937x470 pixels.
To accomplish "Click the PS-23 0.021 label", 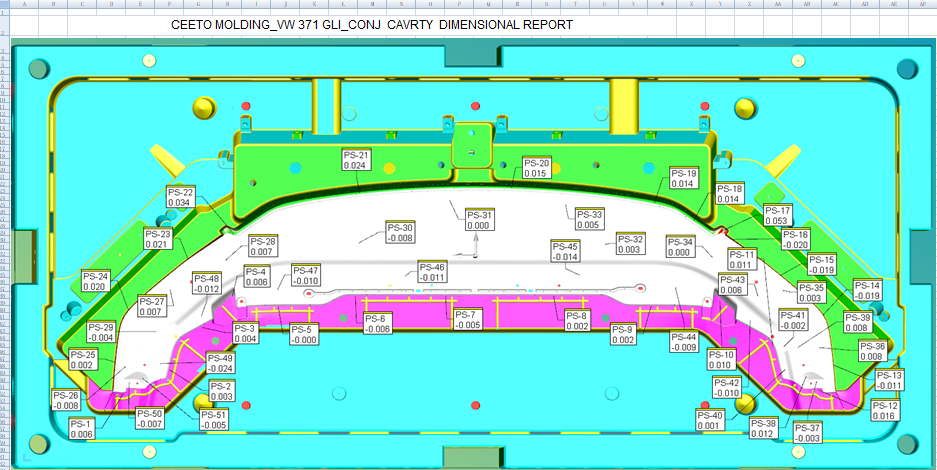I will tap(158, 239).
